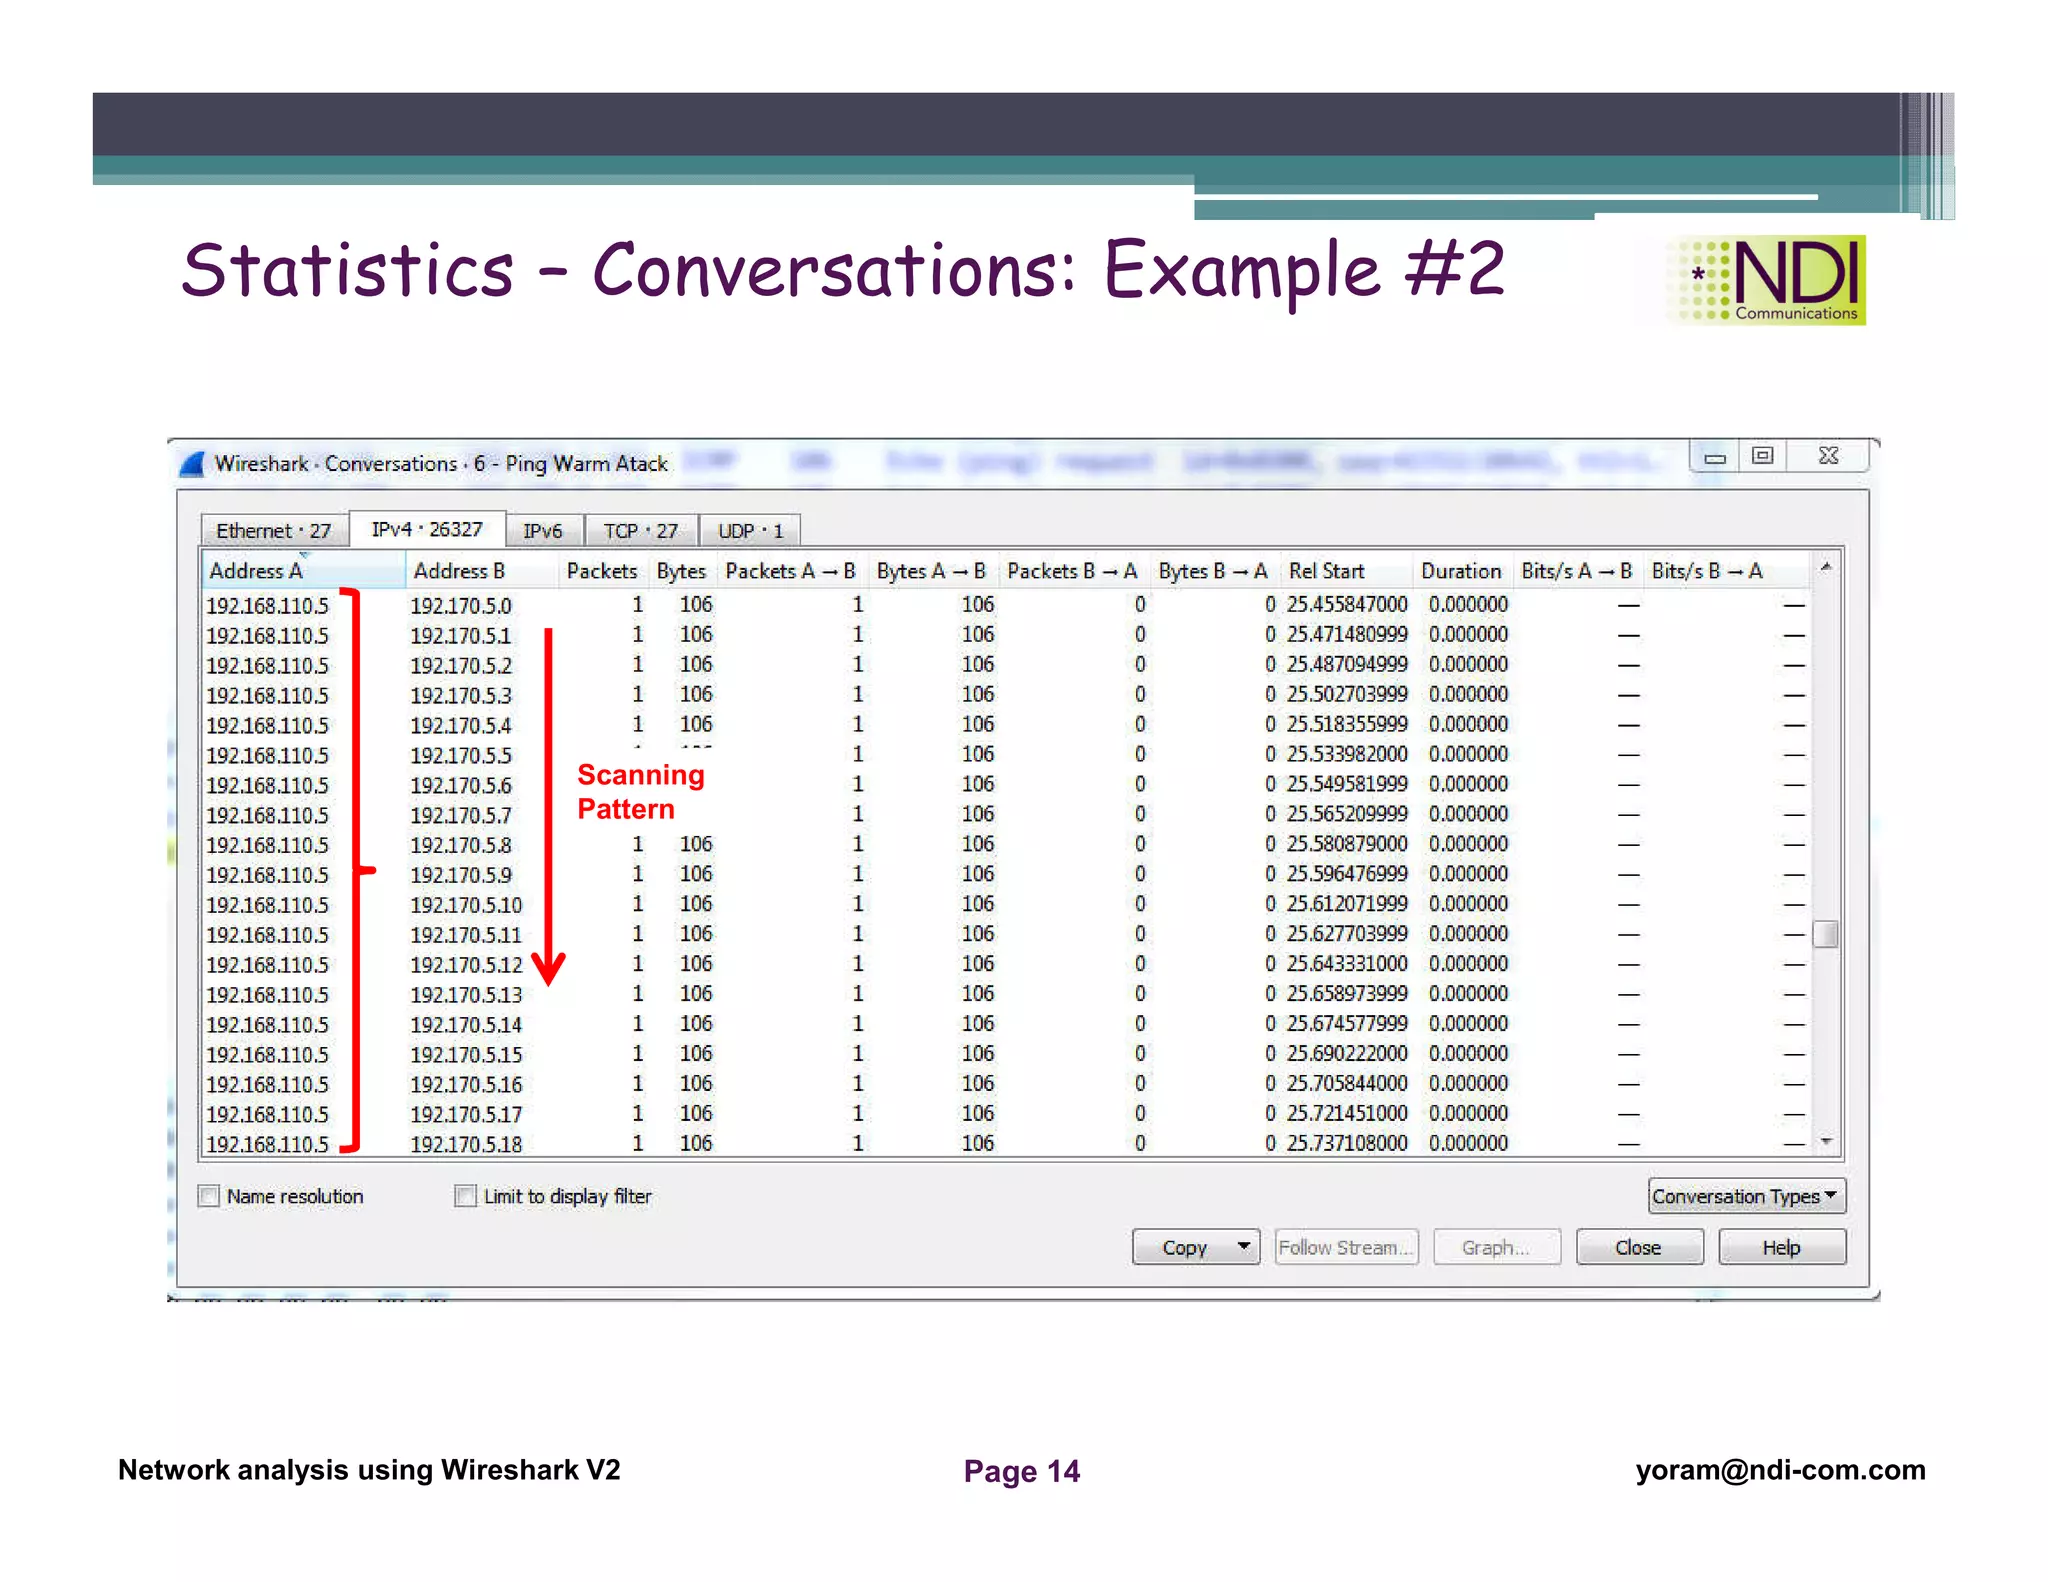
Task: Select the IPv4 · 26327 tab
Action: (x=427, y=529)
